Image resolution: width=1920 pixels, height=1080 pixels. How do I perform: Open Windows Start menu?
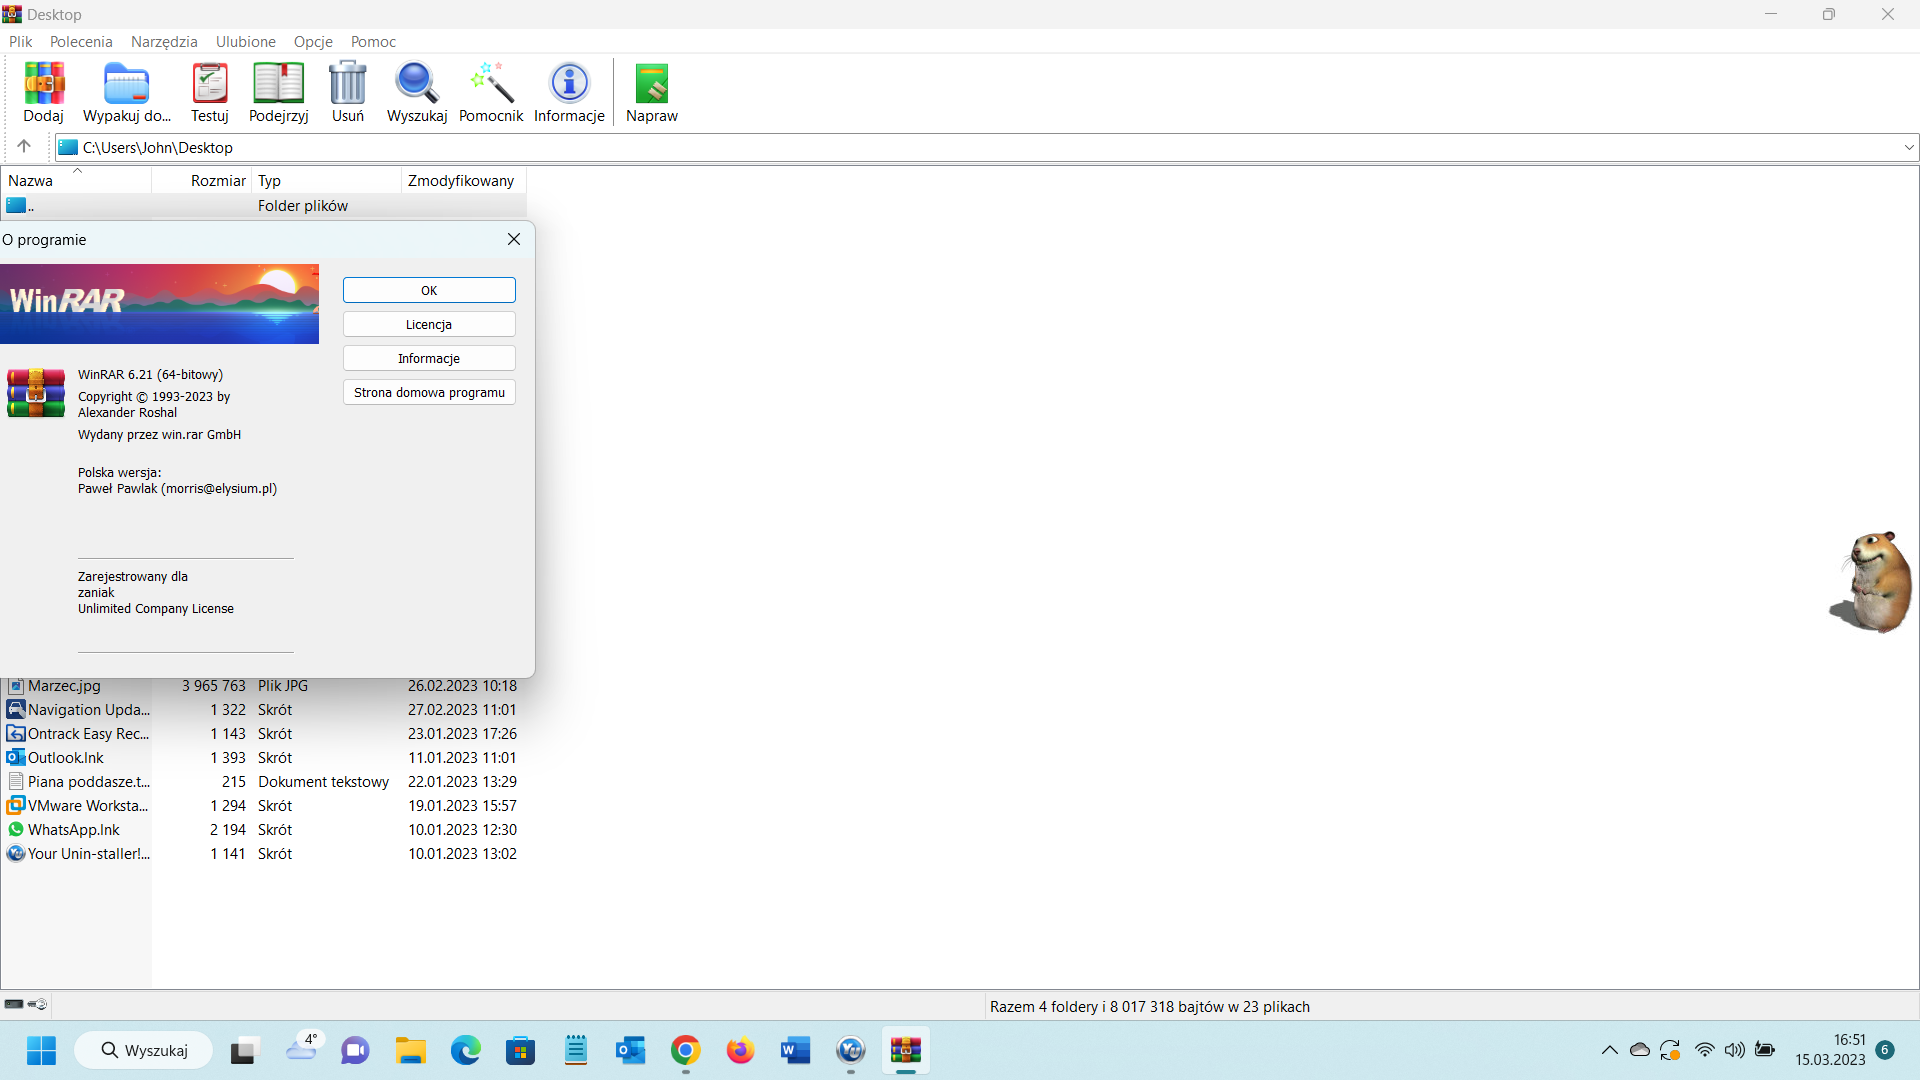(41, 1051)
